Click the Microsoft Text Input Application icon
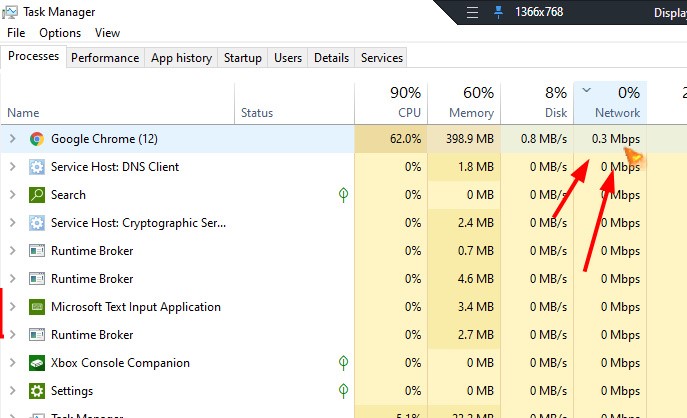Viewport: 687px width, 418px height. point(37,307)
